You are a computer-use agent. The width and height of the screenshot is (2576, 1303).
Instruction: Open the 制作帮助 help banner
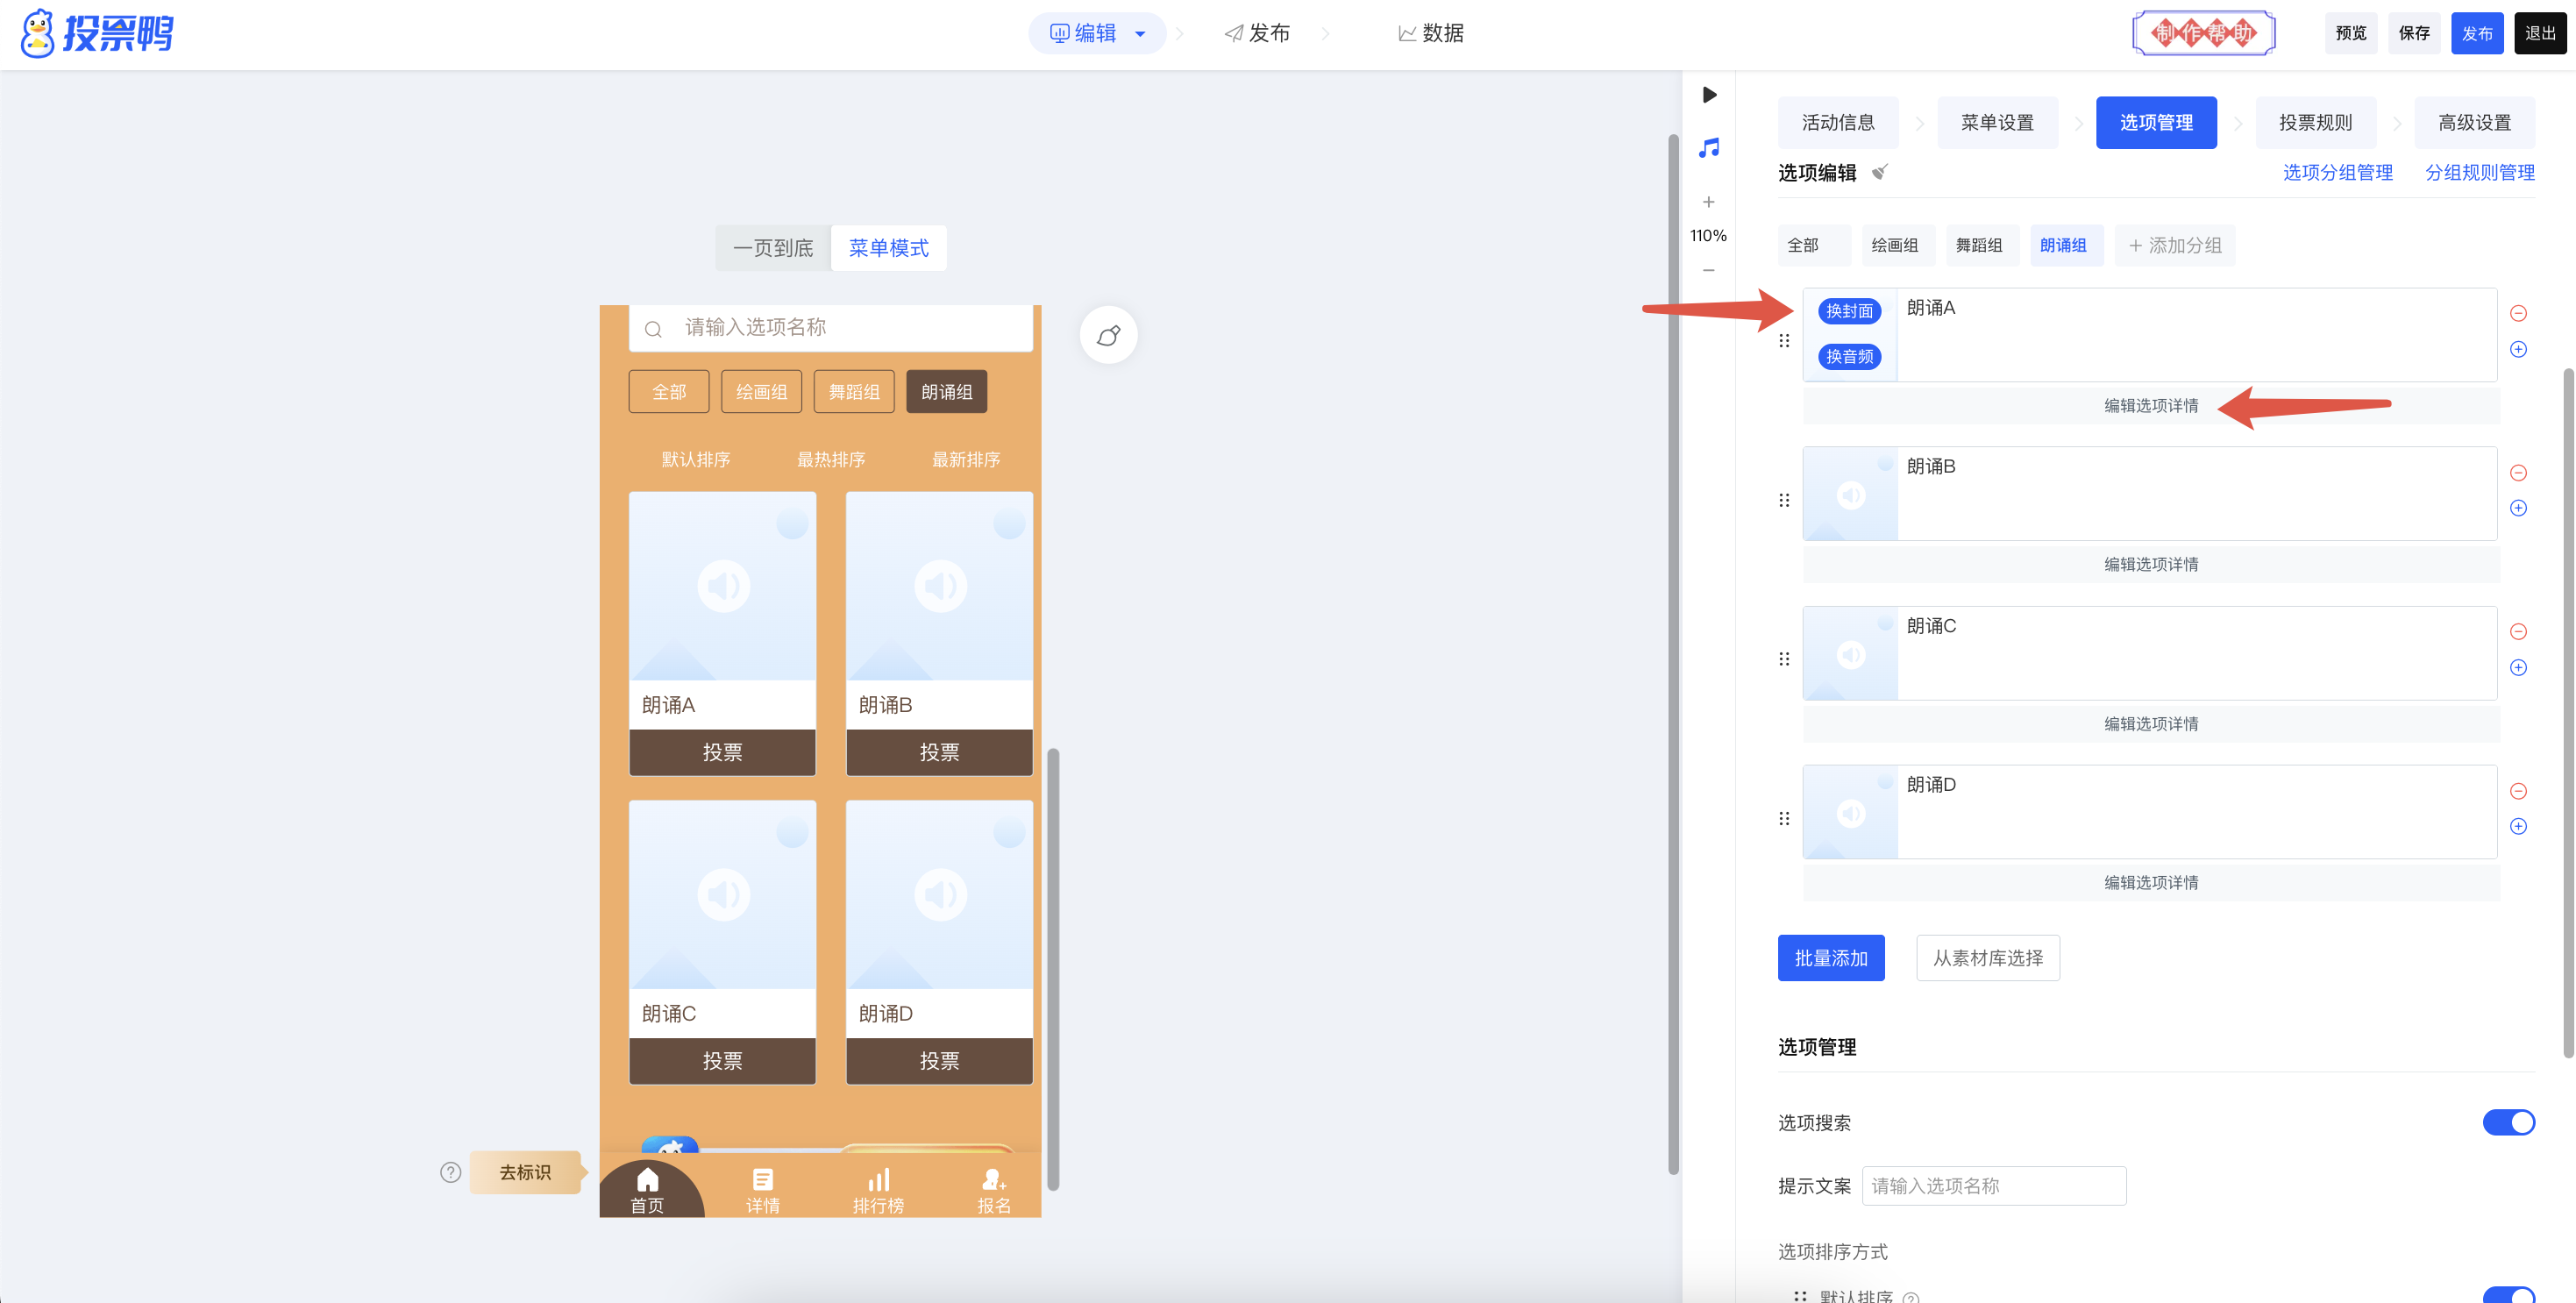click(2203, 34)
